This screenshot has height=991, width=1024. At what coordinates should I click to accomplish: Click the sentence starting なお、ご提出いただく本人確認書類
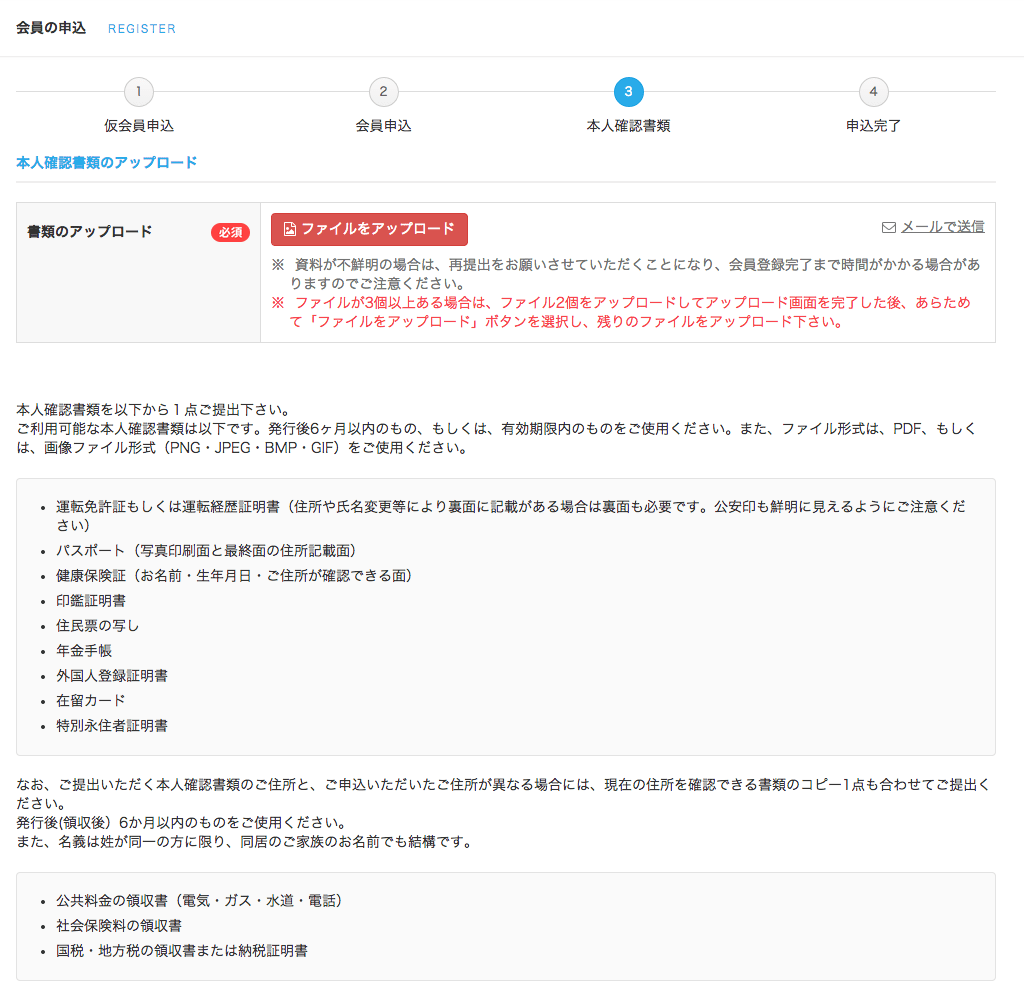(503, 794)
